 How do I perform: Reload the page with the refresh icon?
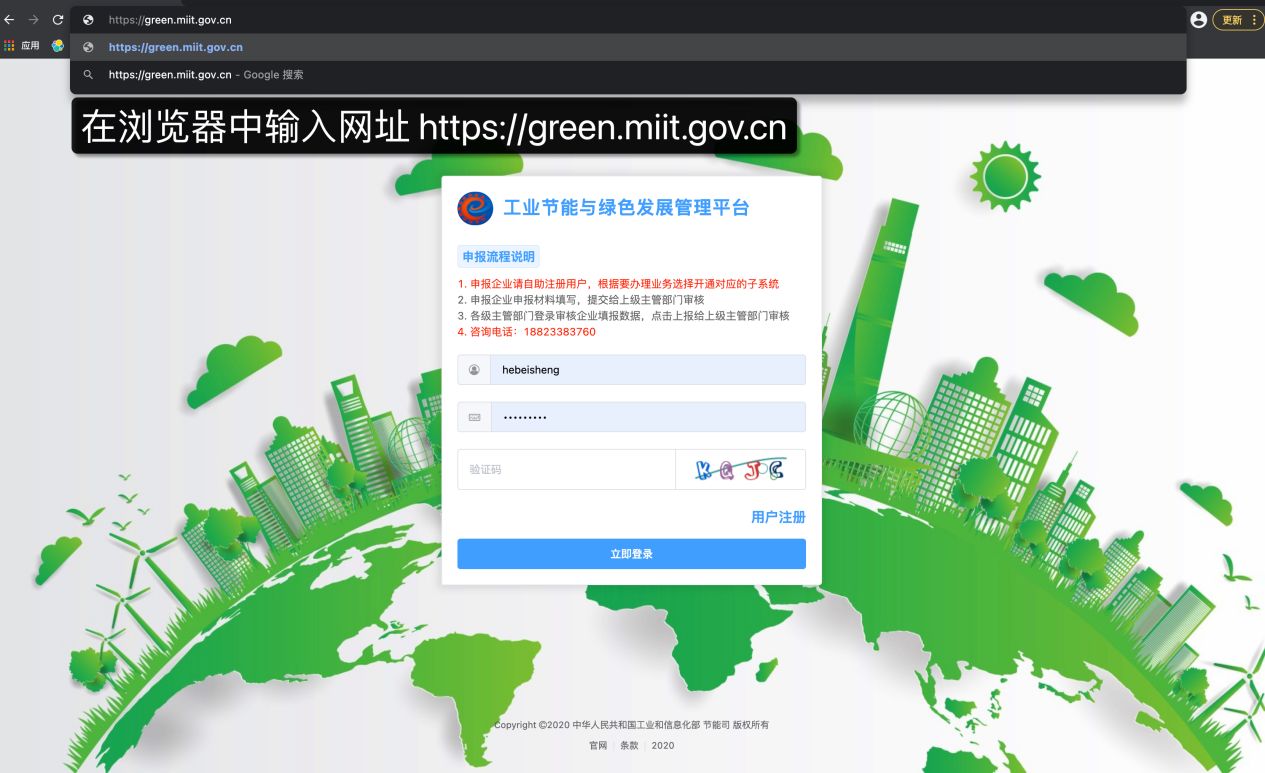[58, 19]
